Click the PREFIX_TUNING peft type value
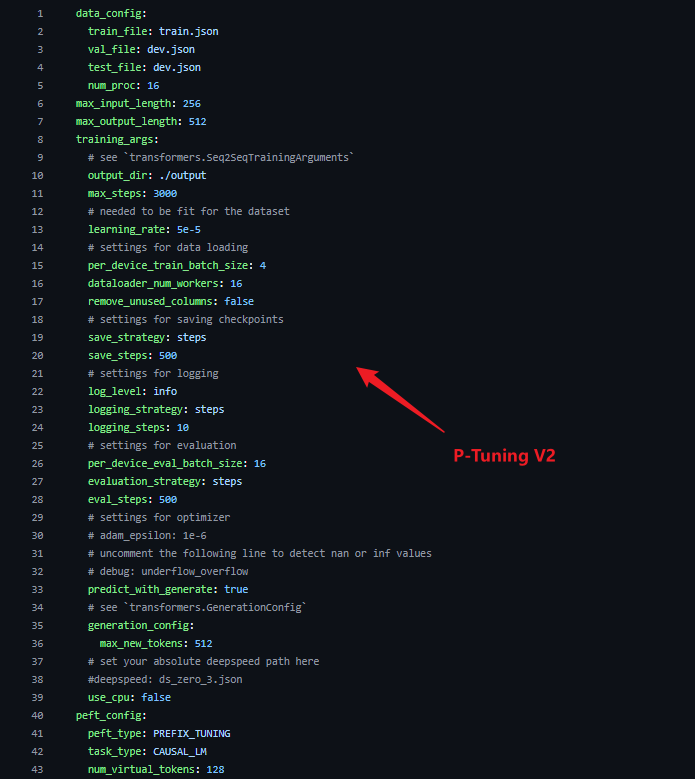Screen dimensions: 695x779 pyautogui.click(x=191, y=733)
